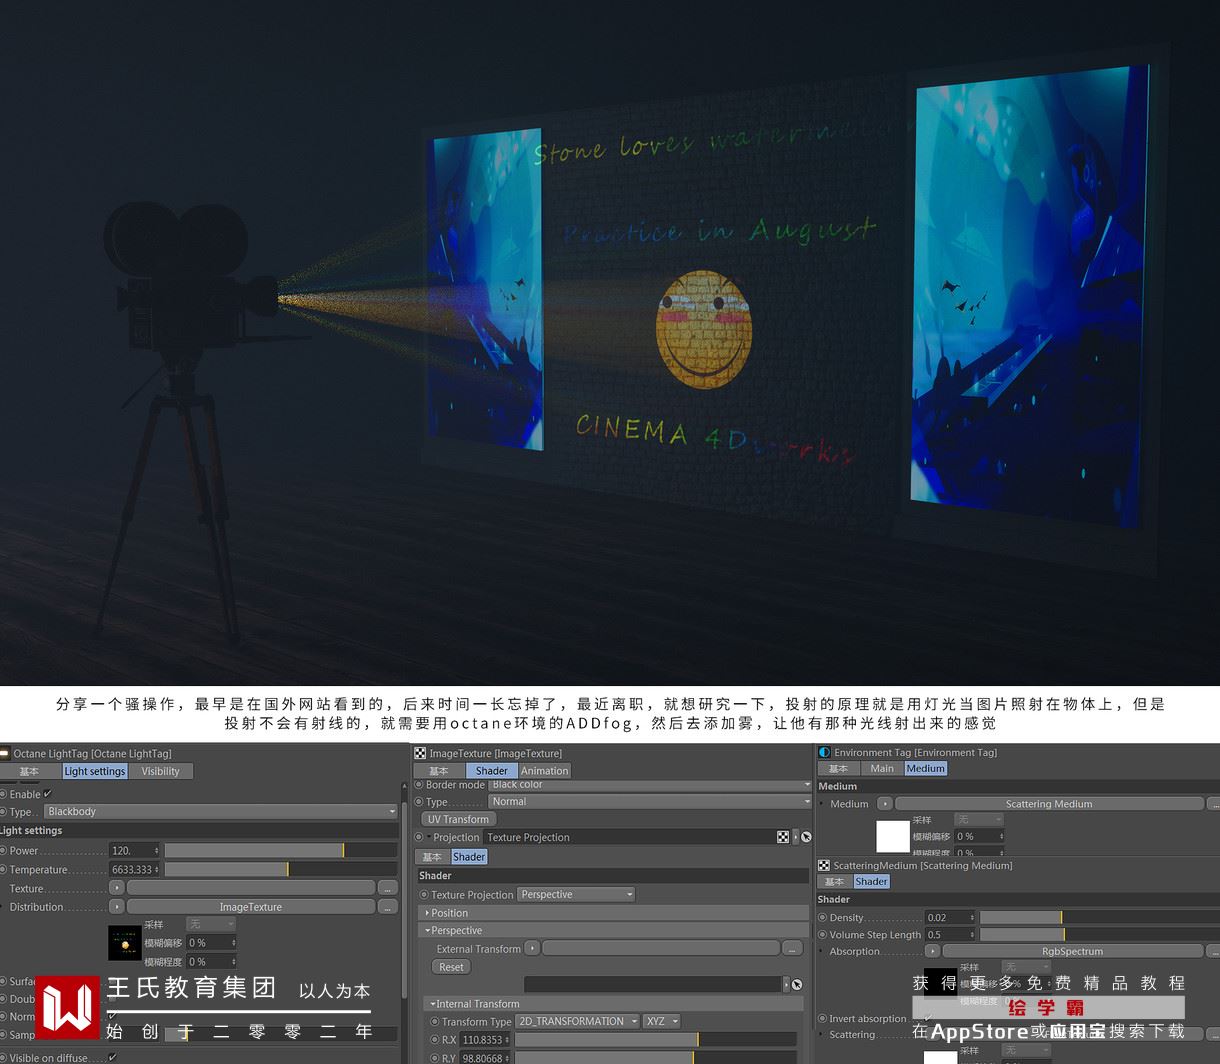Click the Power value field showing 120
The width and height of the screenshot is (1220, 1064).
pos(135,851)
